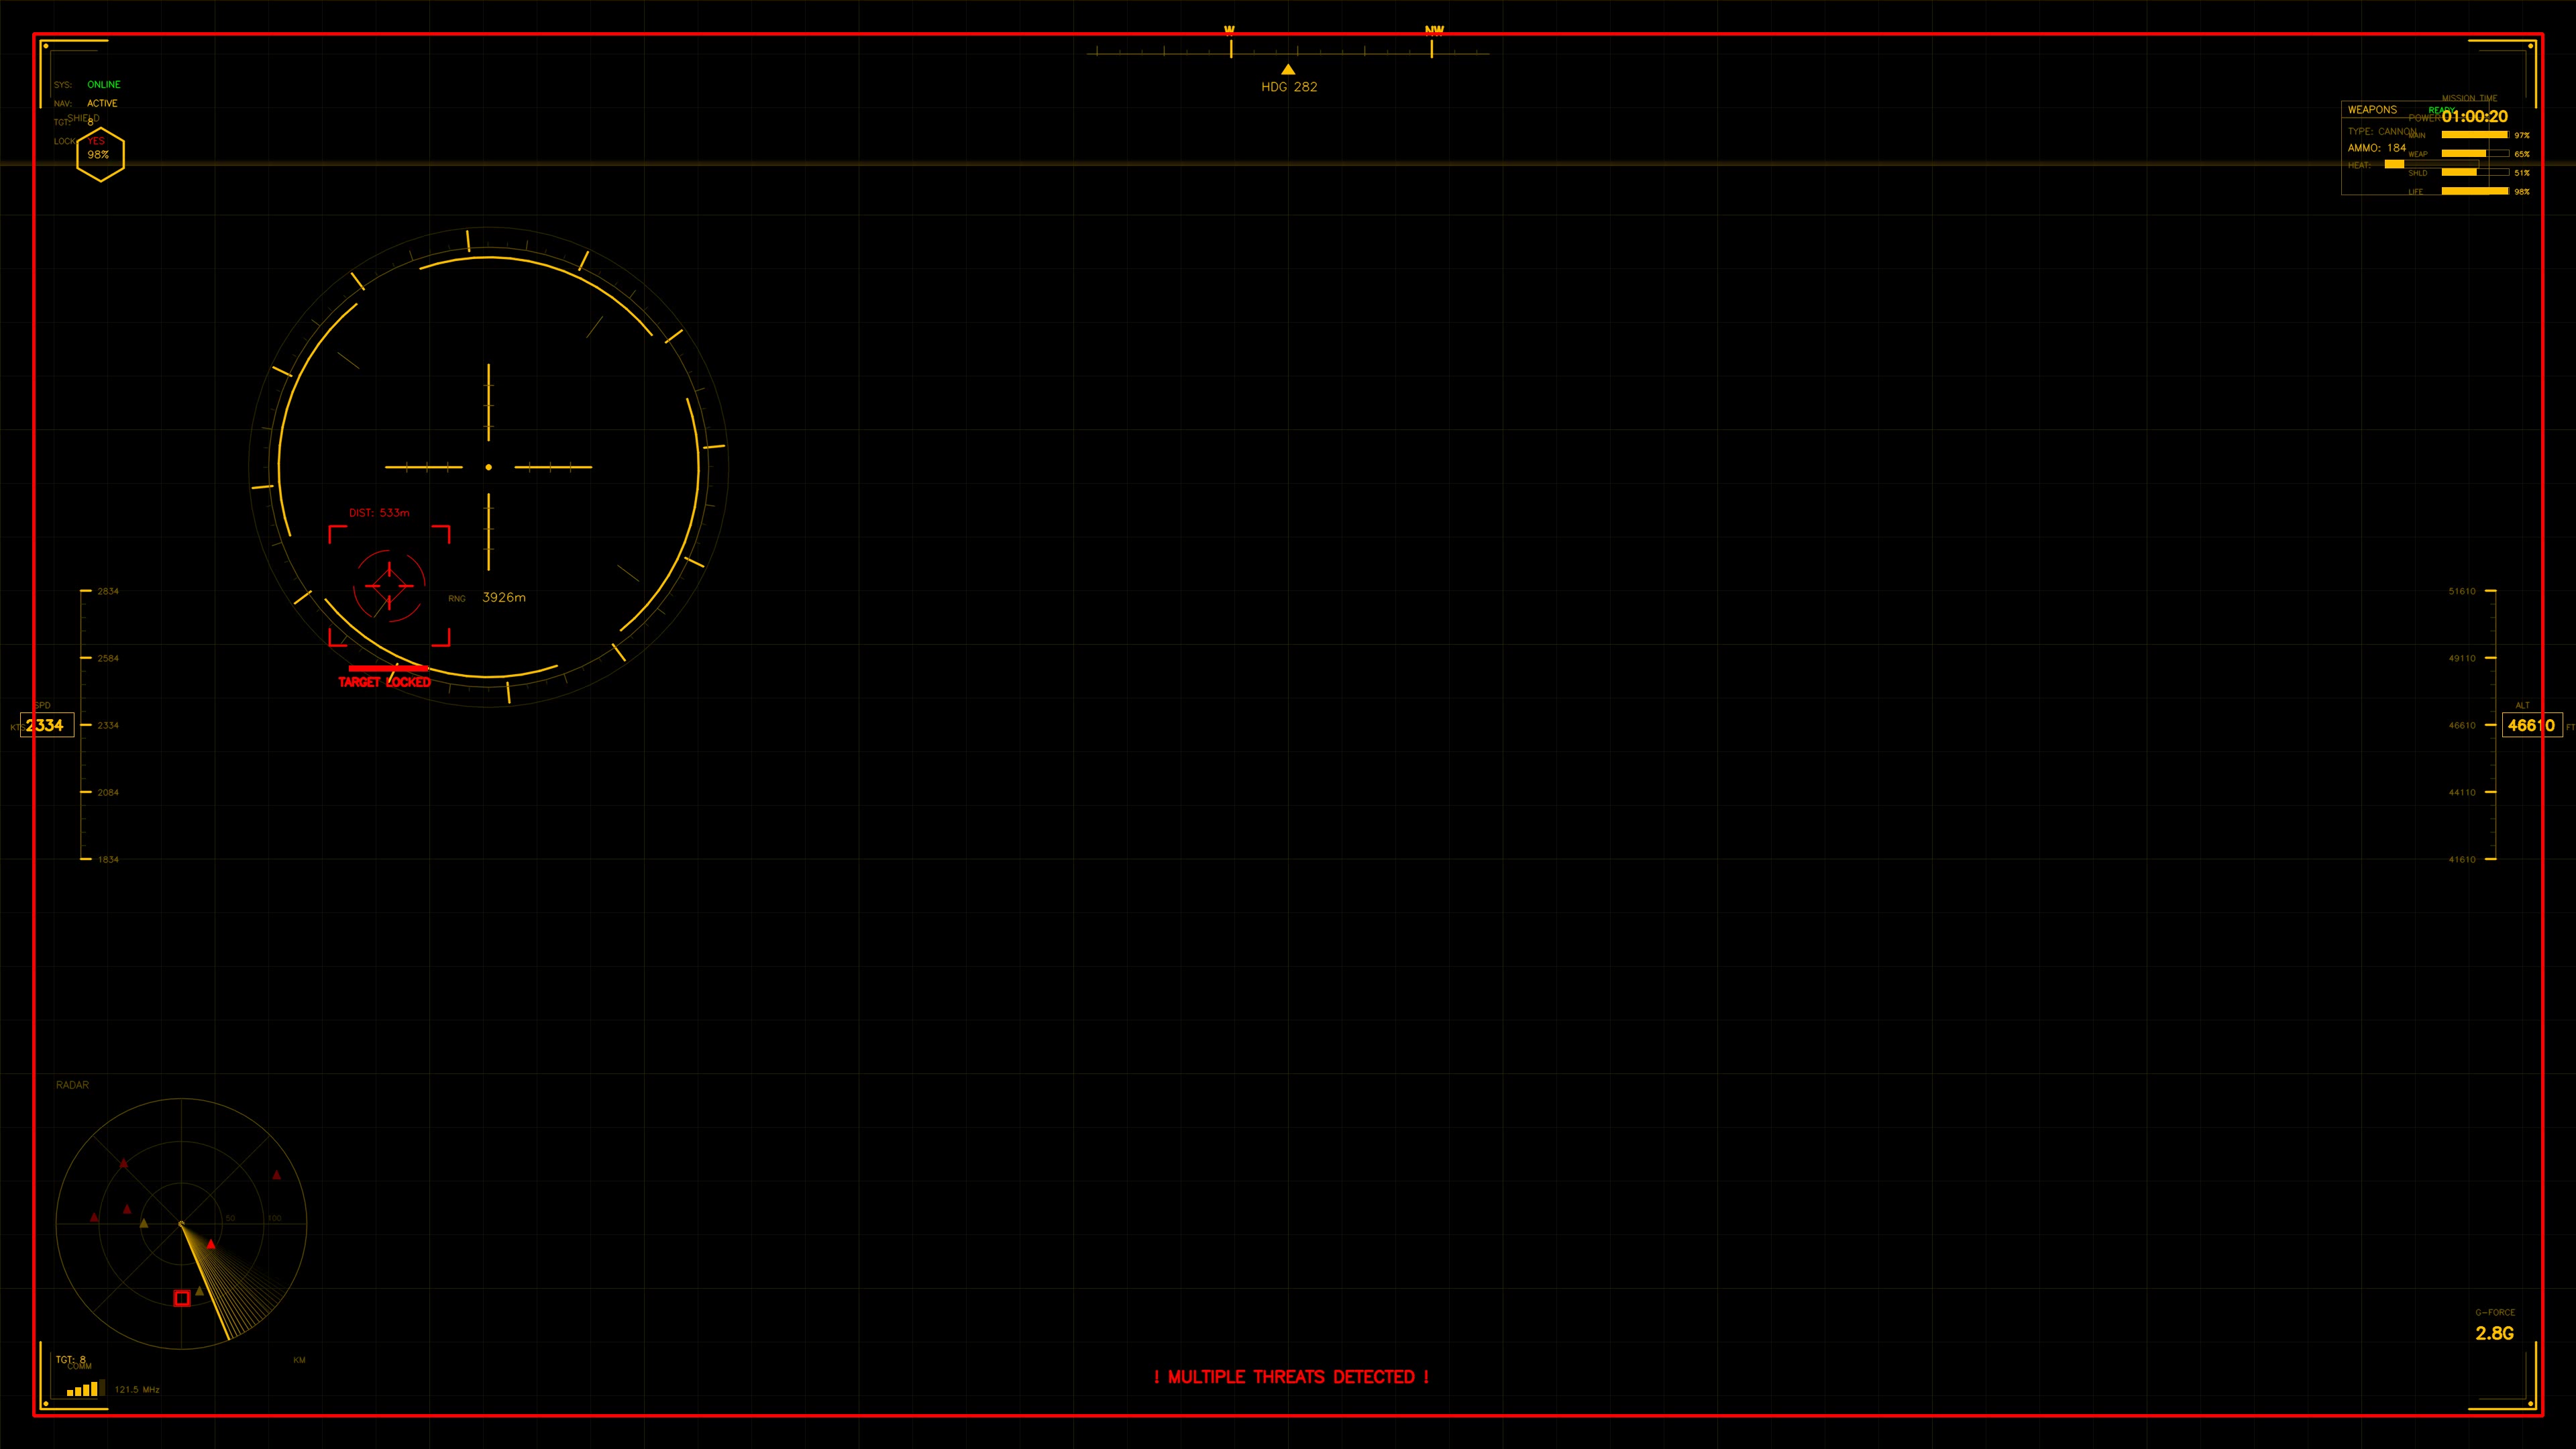
Task: Click the WEAPONS panel header
Action: 2372,109
